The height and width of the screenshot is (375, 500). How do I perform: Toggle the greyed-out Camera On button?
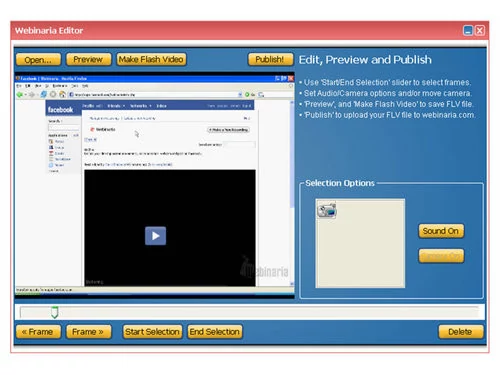[x=441, y=256]
